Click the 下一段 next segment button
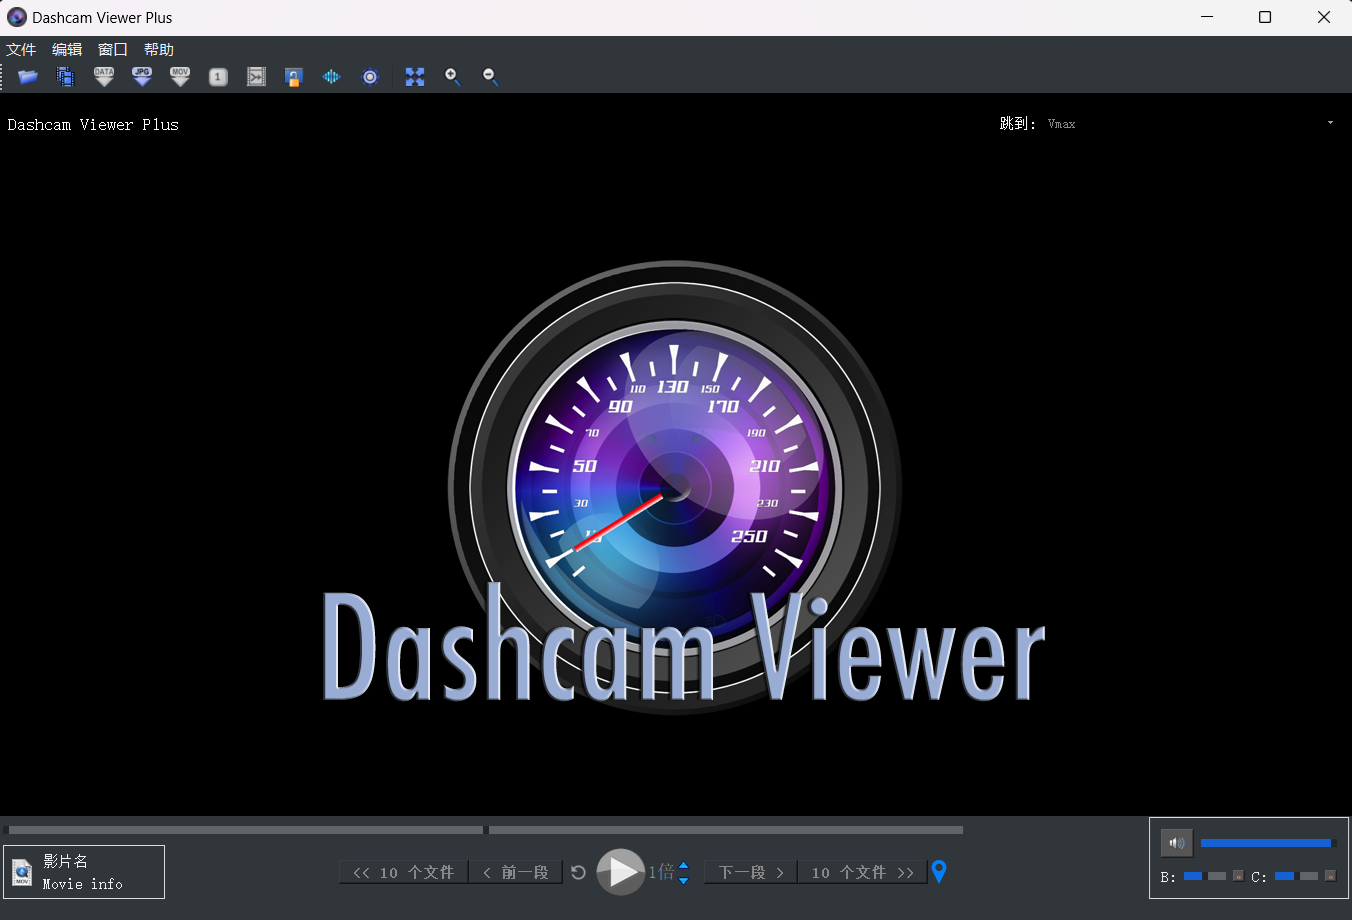Viewport: 1352px width, 920px height. pyautogui.click(x=751, y=873)
